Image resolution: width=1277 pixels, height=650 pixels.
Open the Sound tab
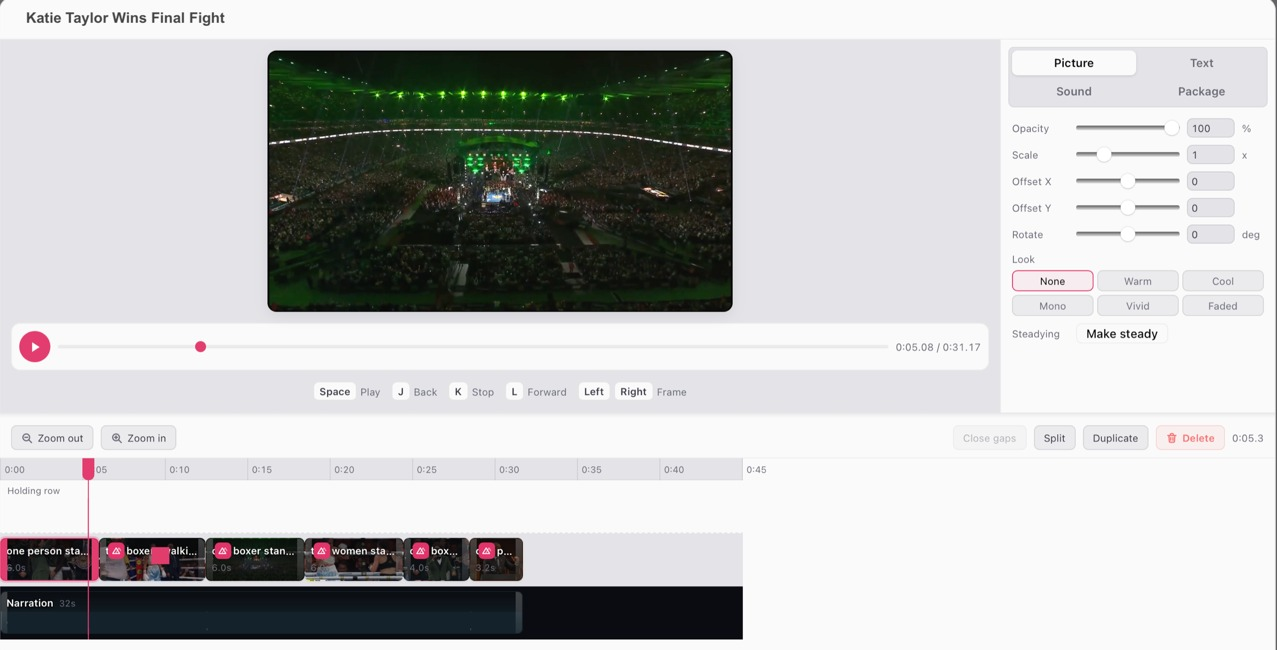[x=1074, y=91]
